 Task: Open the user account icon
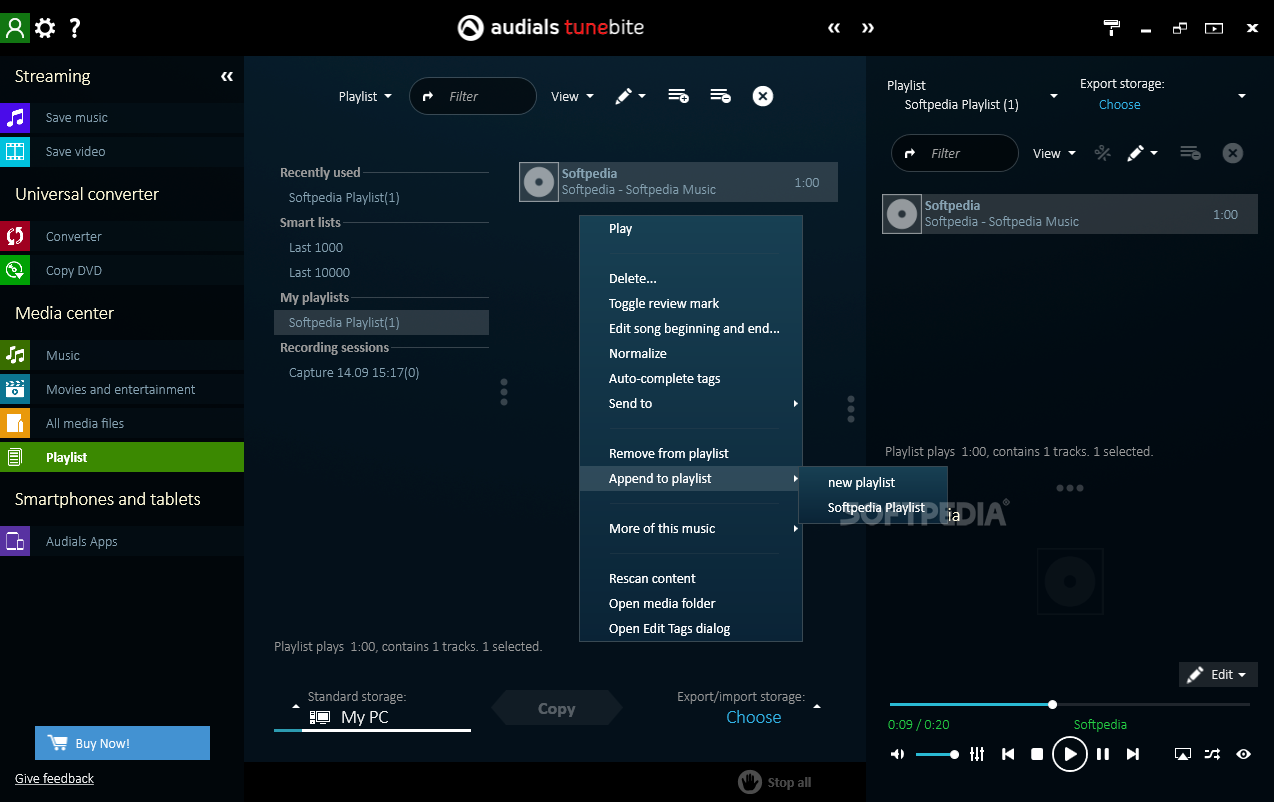point(15,27)
